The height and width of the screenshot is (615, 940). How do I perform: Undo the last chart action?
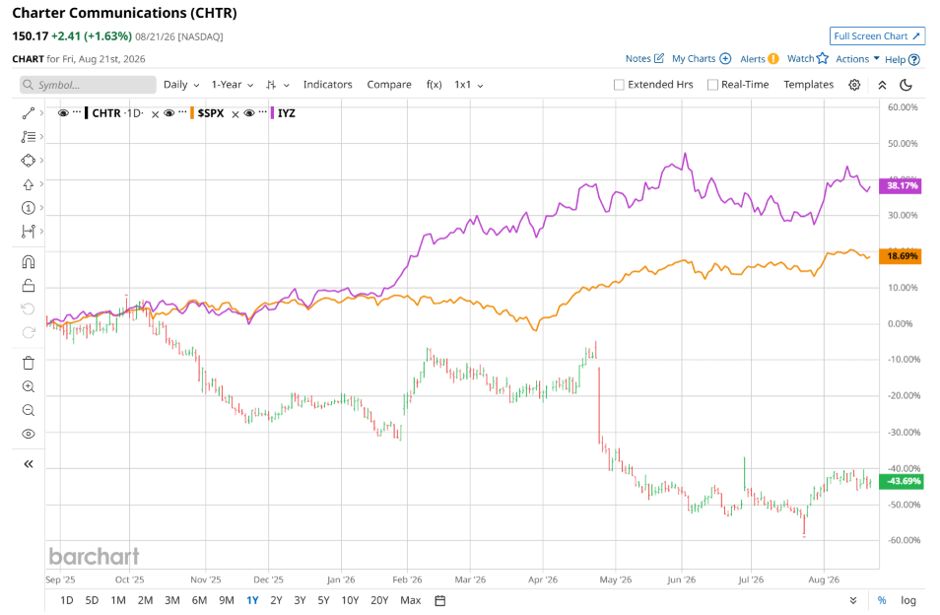[28, 309]
